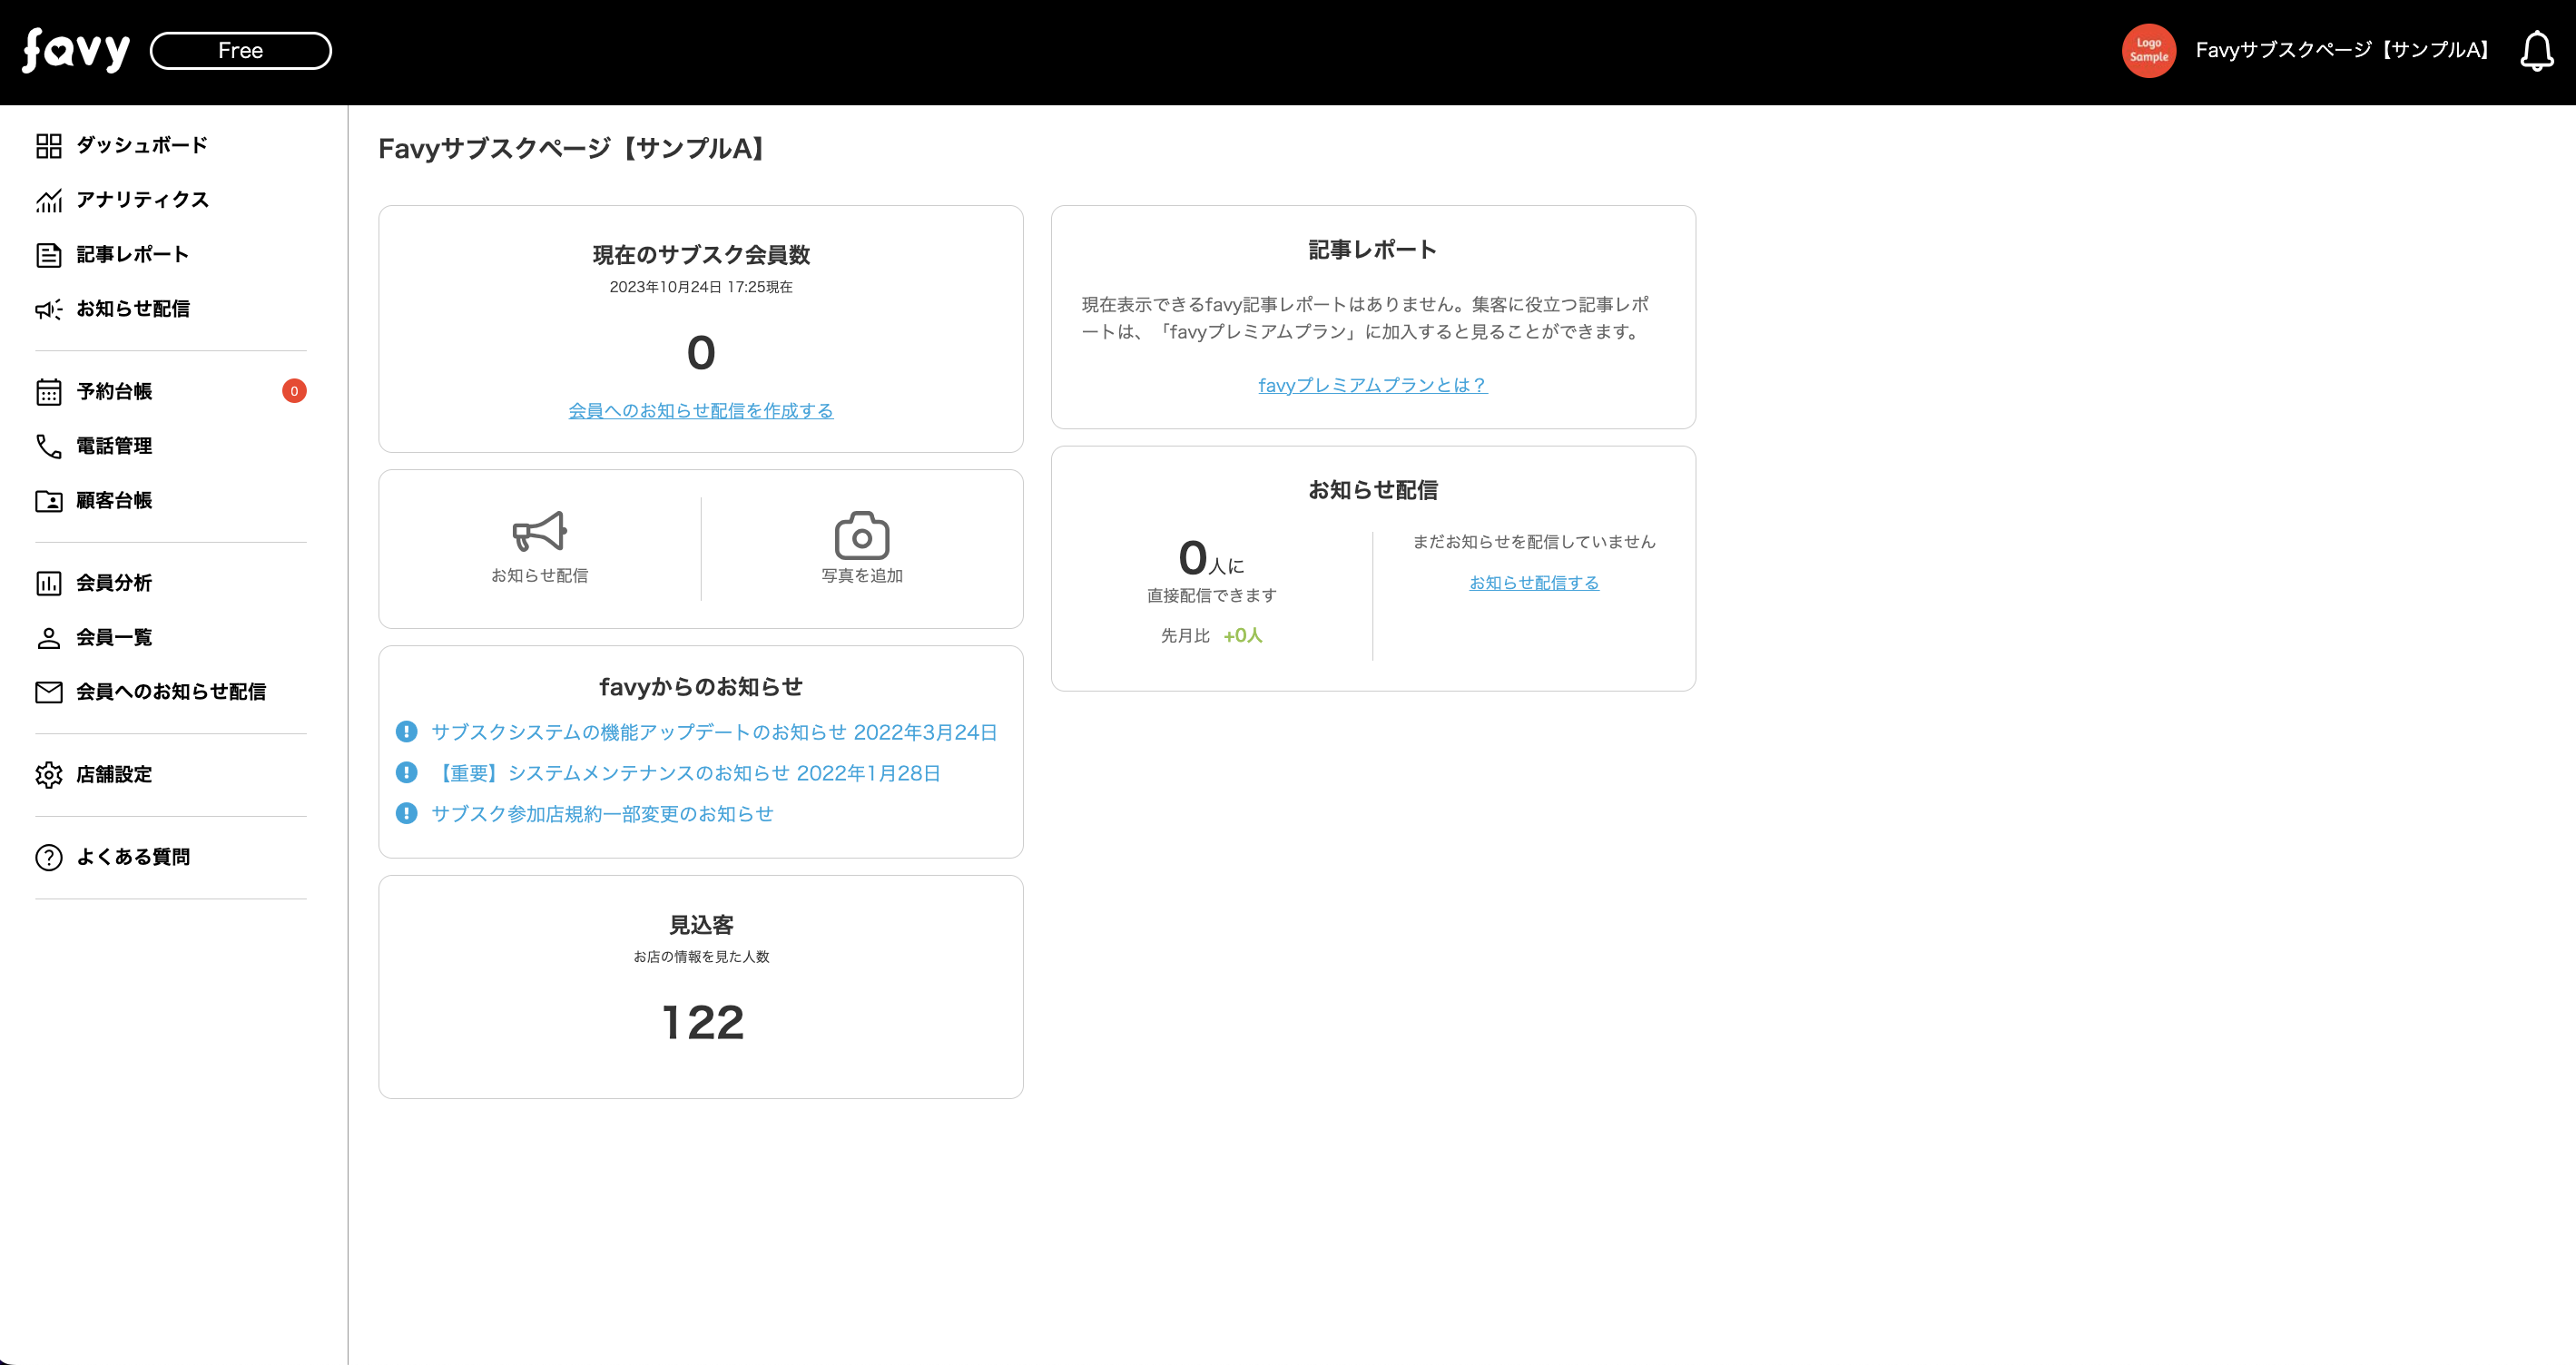Click the 見込客 count 122

click(702, 1022)
